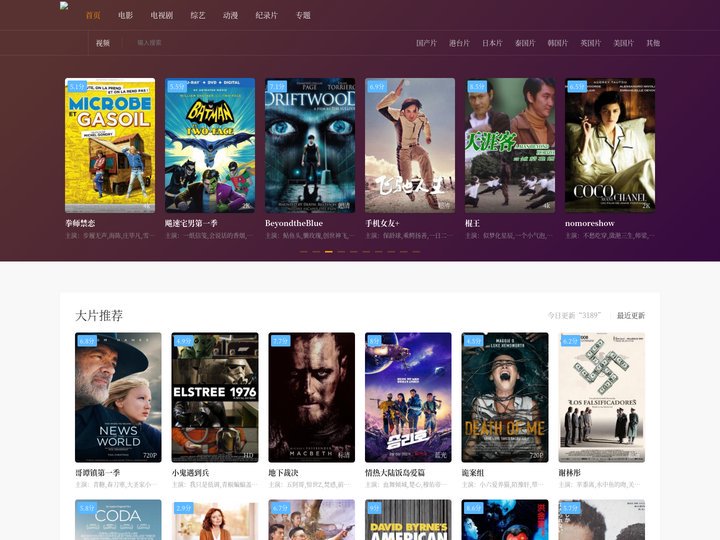This screenshot has width=720, height=540.
Task: Open the Driftwood poster
Action: click(310, 145)
